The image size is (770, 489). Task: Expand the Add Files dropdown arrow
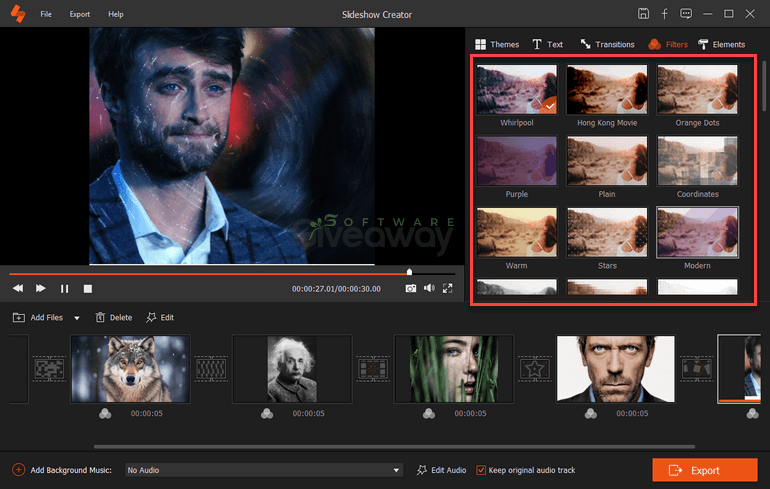(x=77, y=318)
